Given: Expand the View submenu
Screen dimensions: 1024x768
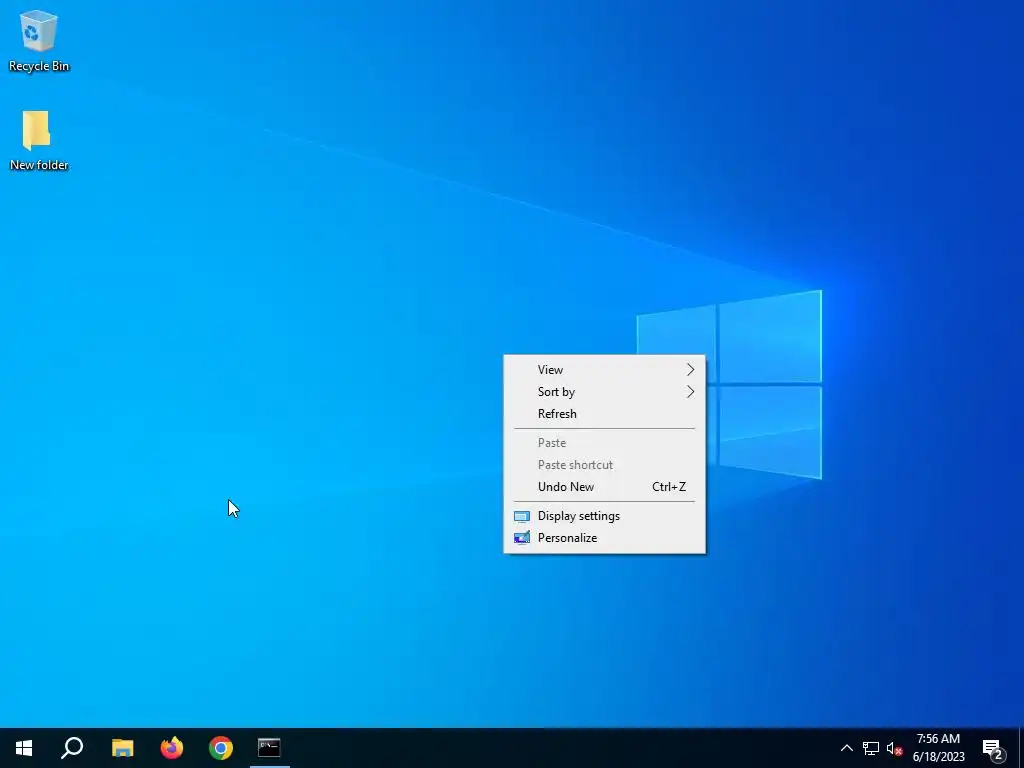Looking at the screenshot, I should 604,370.
